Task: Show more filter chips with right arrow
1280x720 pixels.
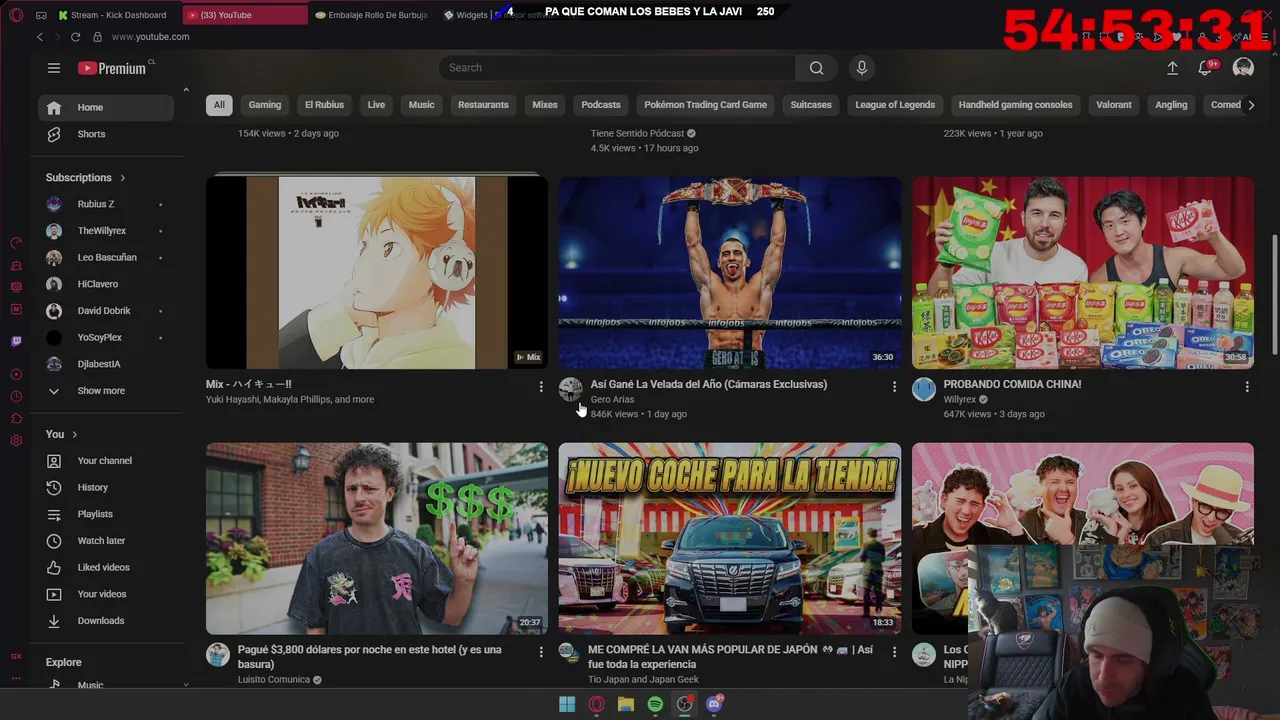Action: [x=1250, y=105]
